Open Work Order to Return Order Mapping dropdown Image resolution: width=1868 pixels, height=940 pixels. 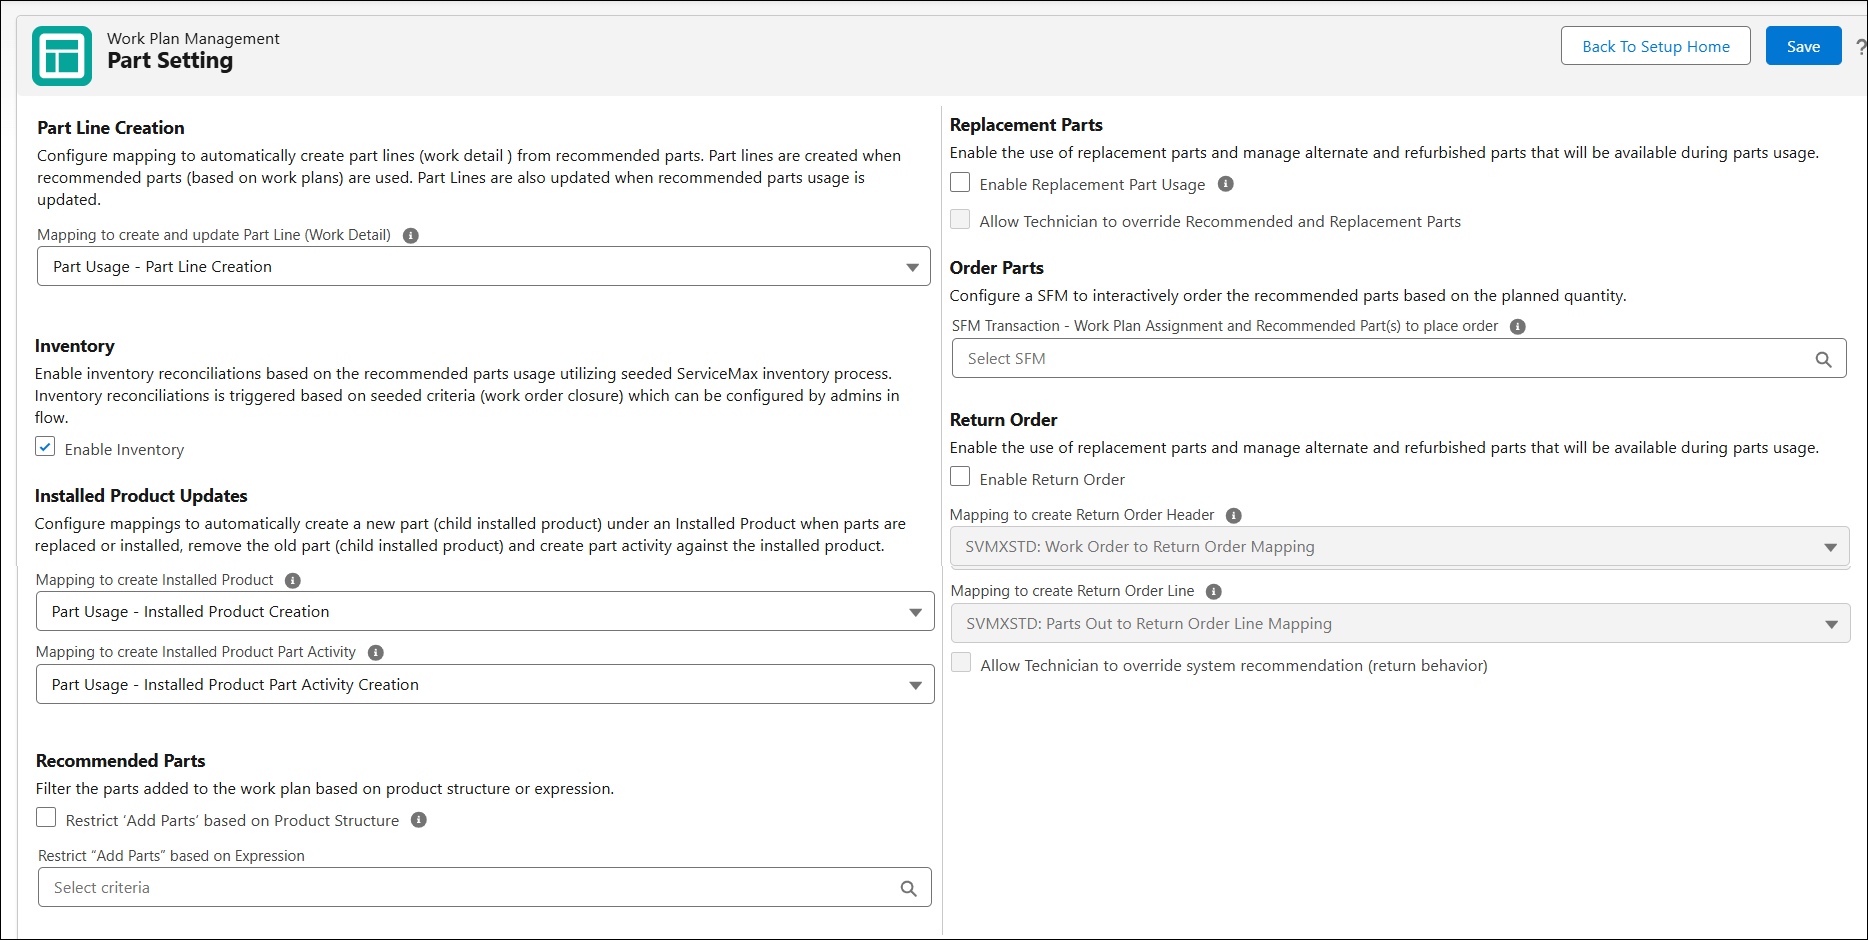1400,547
